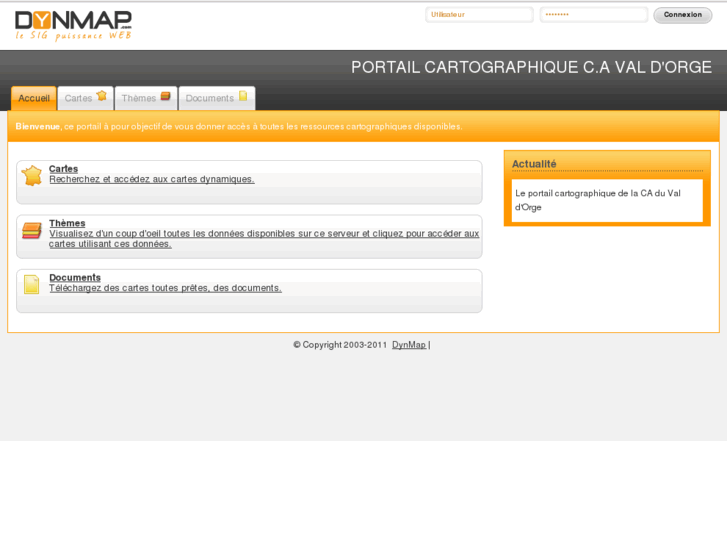Click the DynMap logo in header
This screenshot has height=545, width=727.
(x=73, y=26)
